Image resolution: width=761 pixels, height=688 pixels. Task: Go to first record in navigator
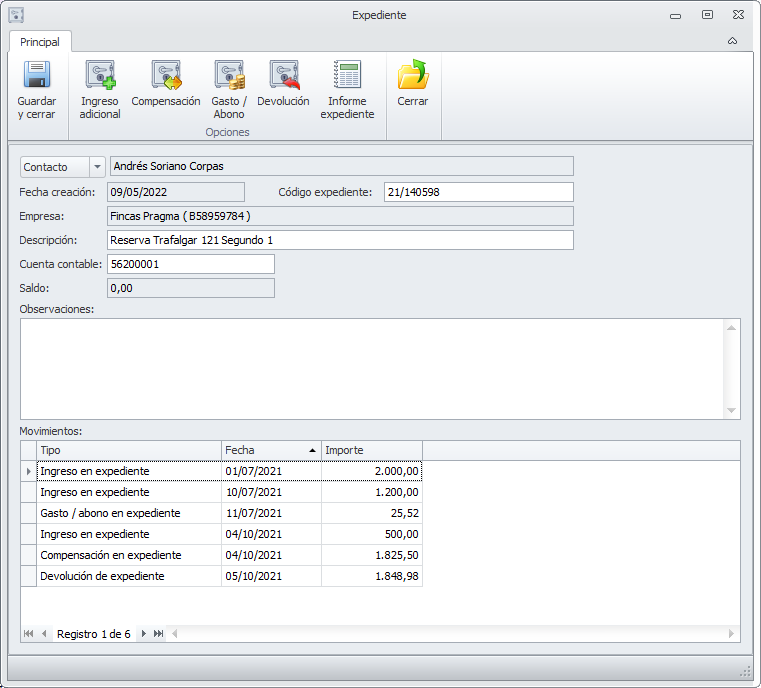coord(28,634)
